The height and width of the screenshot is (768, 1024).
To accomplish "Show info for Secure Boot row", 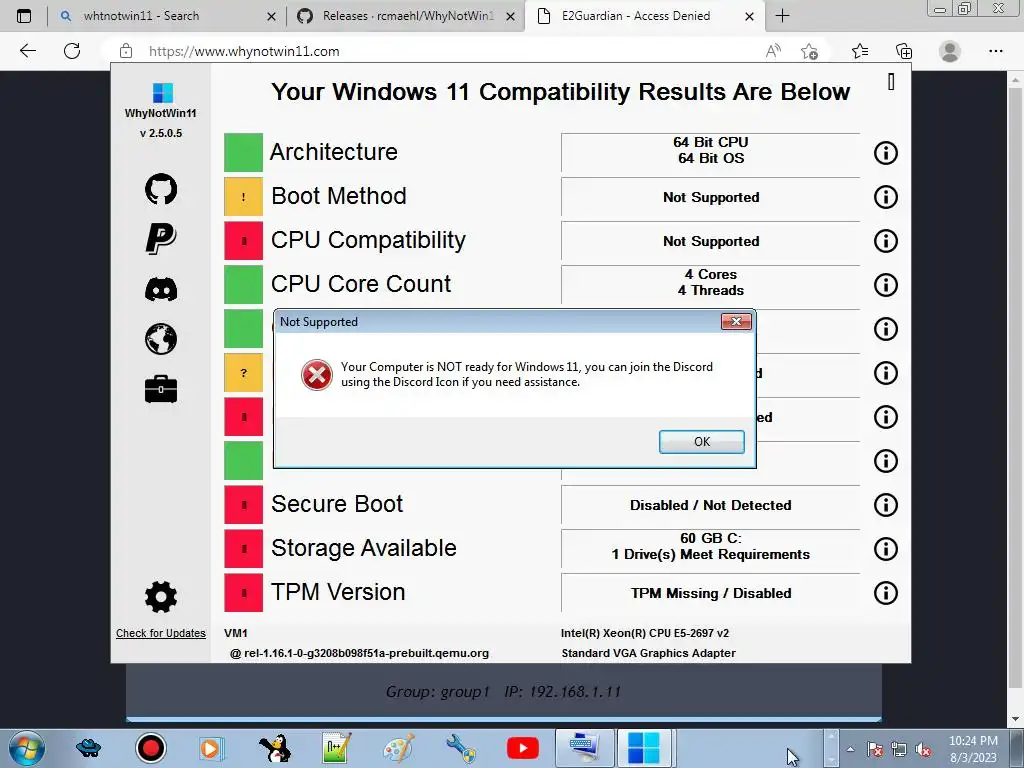I will (x=886, y=505).
